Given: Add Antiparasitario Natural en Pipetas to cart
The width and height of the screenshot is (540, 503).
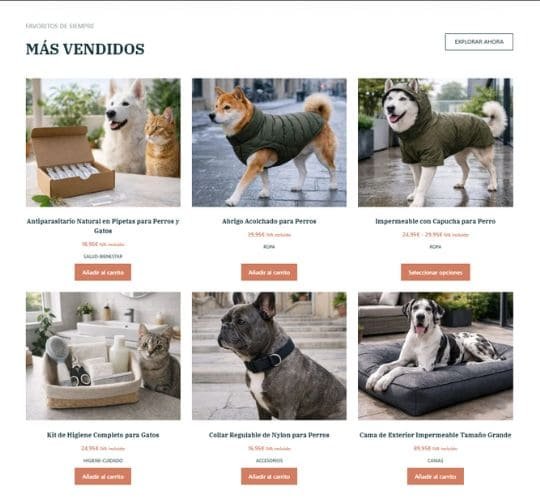Looking at the screenshot, I should coord(103,272).
